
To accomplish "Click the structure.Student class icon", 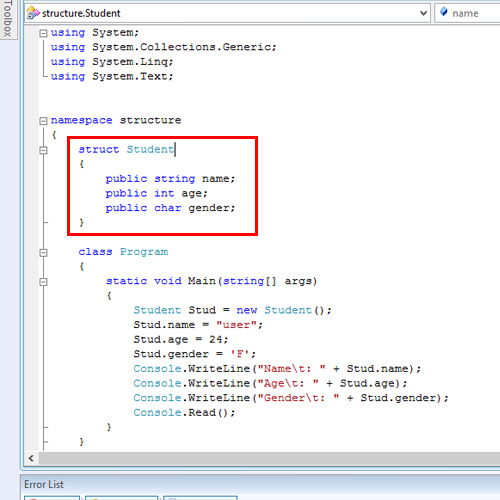I will tap(33, 13).
